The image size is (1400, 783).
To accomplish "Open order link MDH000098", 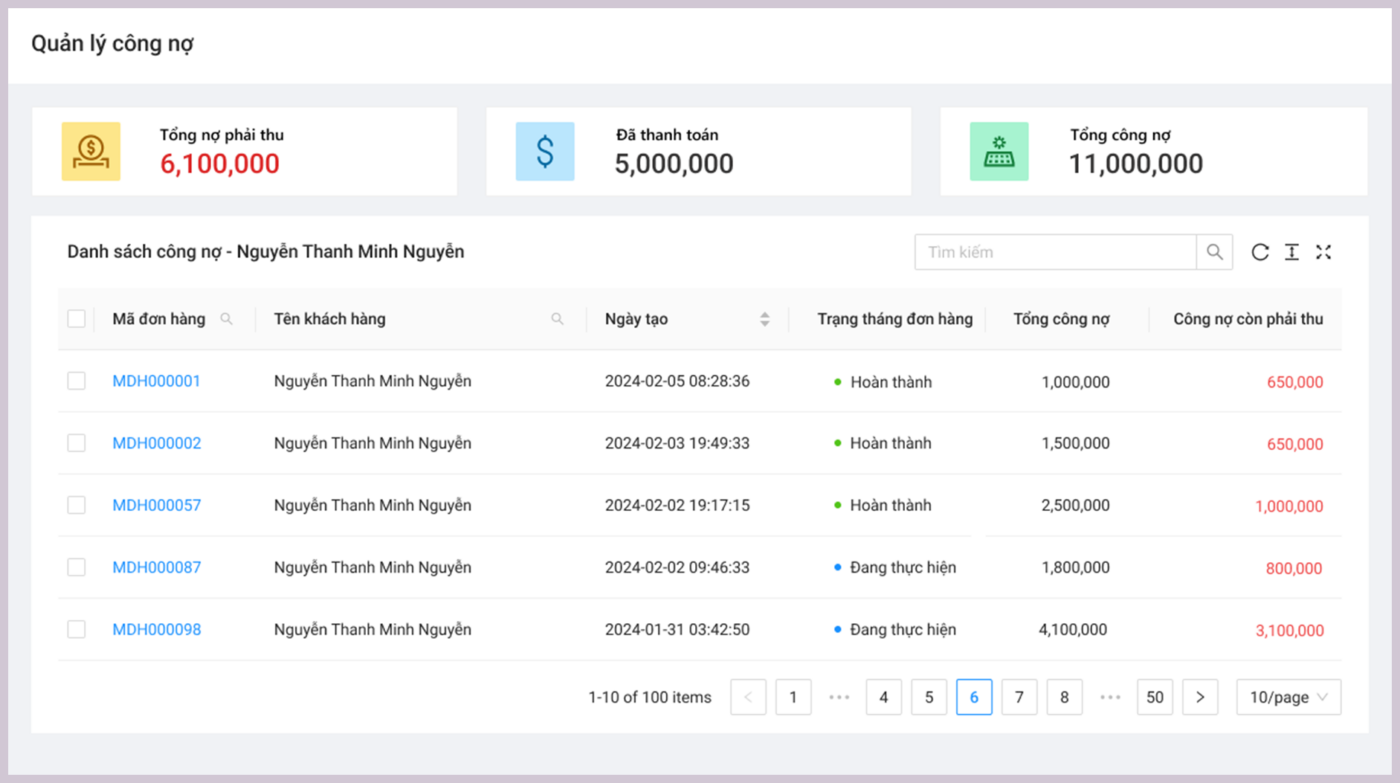I will (156, 629).
